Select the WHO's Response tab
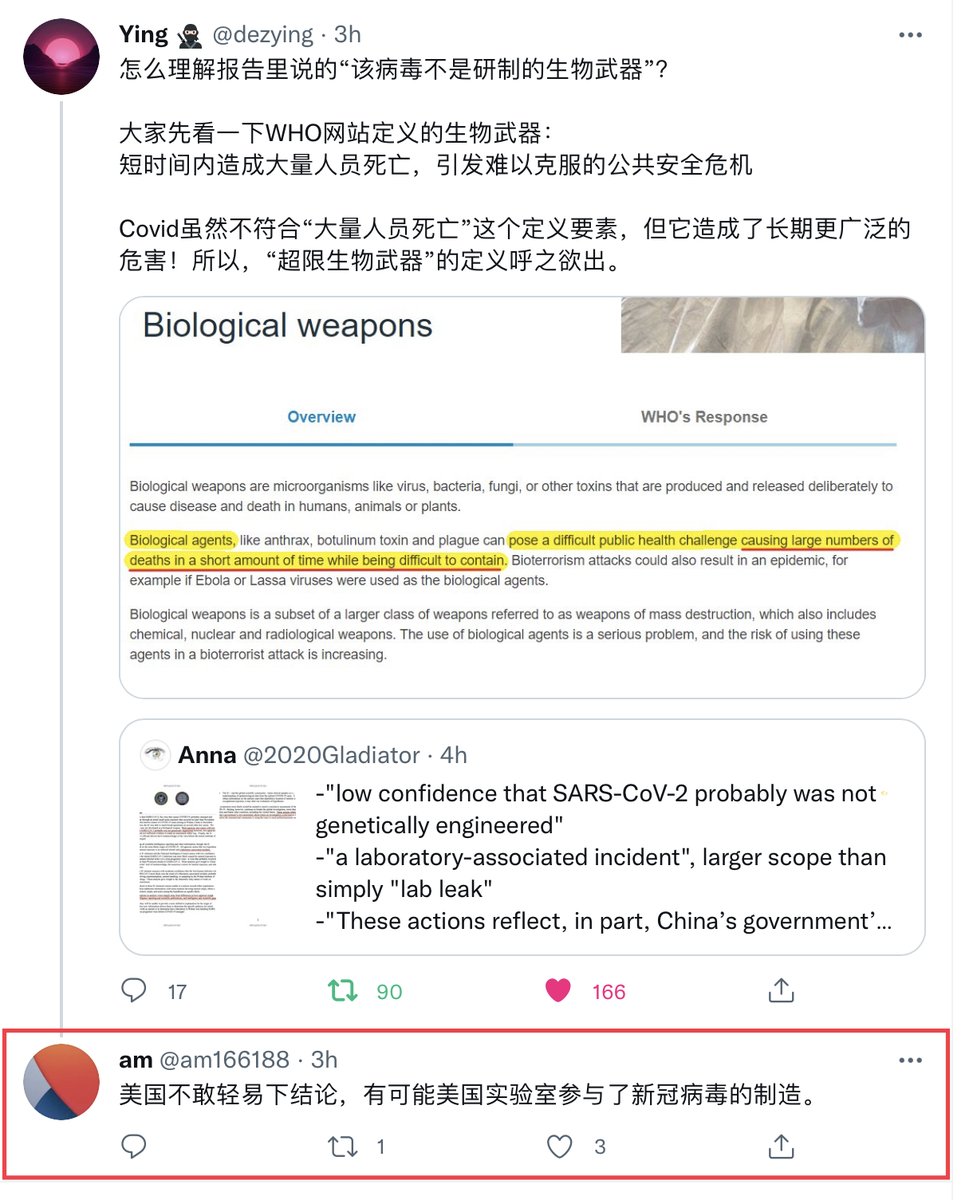Screen dimensions: 977x1200 click(x=704, y=417)
